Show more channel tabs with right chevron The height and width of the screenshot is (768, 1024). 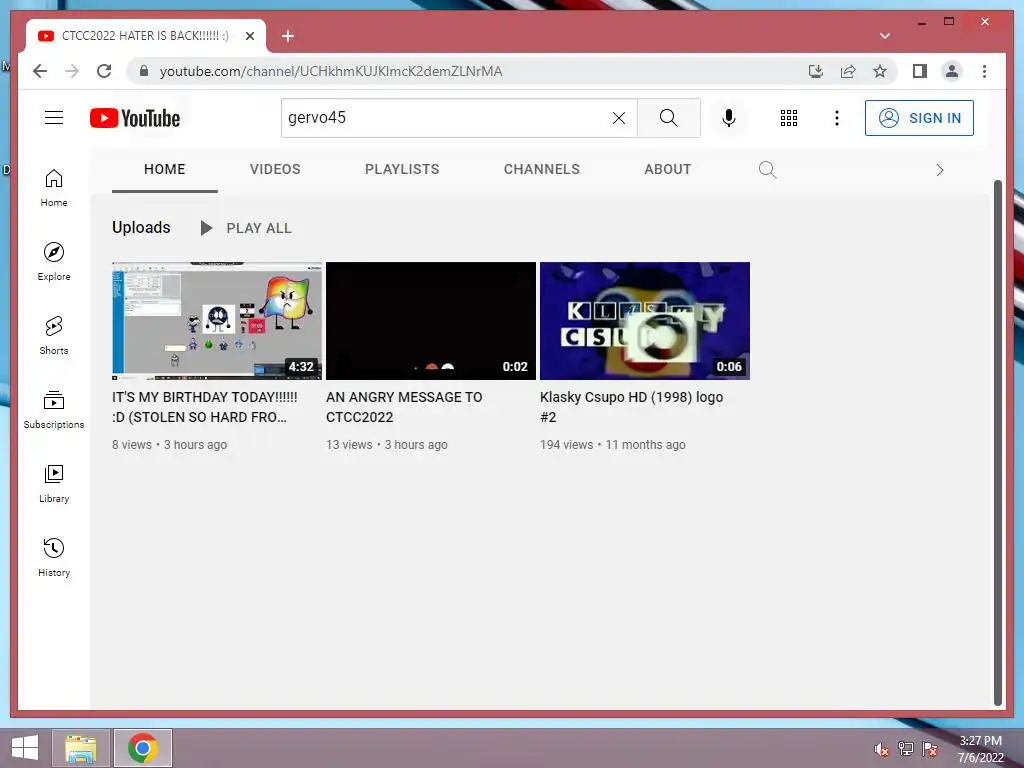[x=940, y=170]
